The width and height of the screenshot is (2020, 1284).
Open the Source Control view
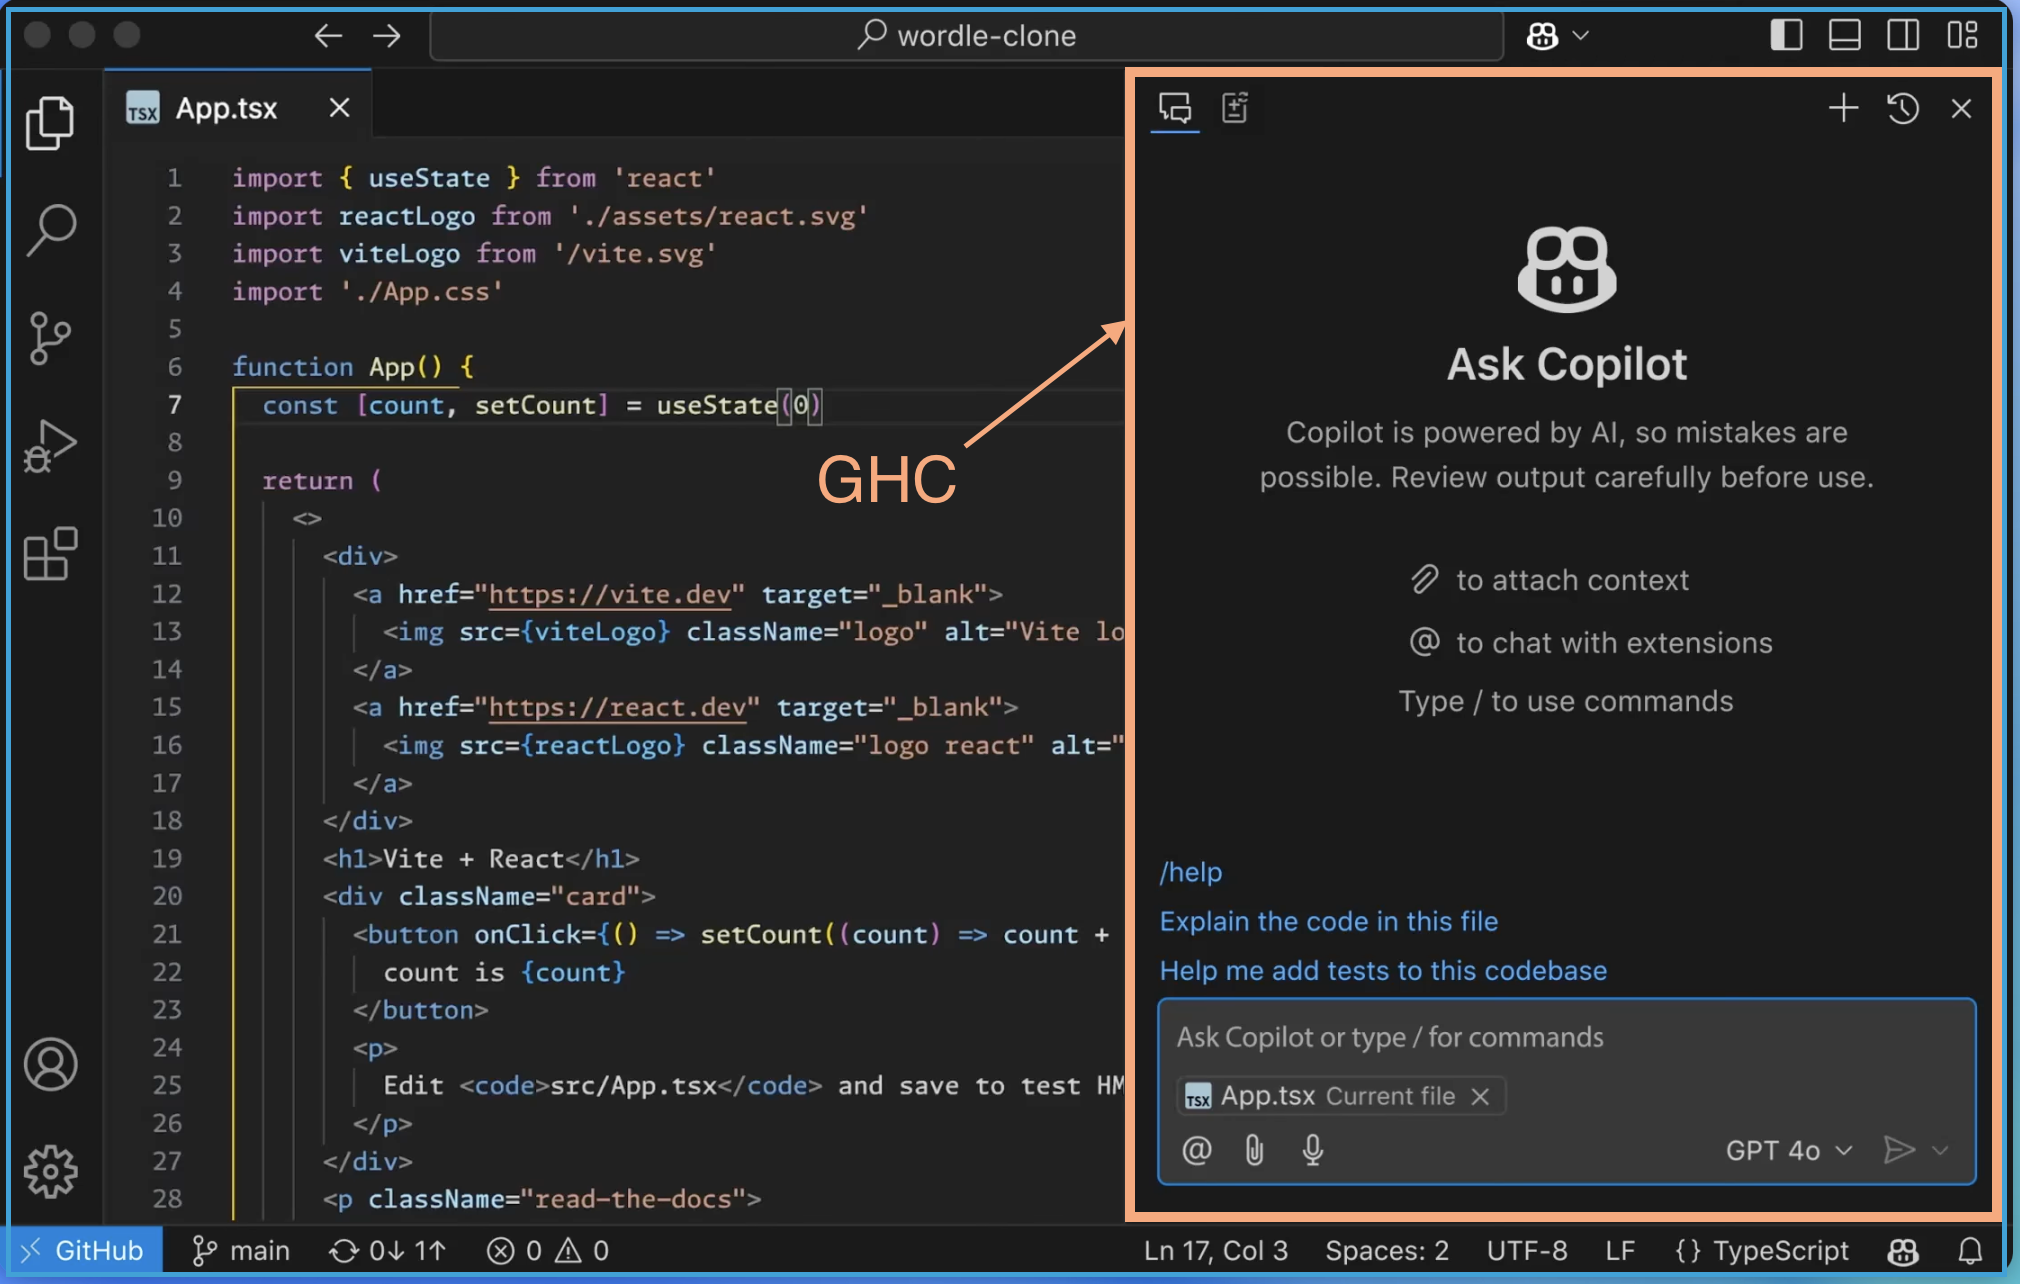pos(50,338)
